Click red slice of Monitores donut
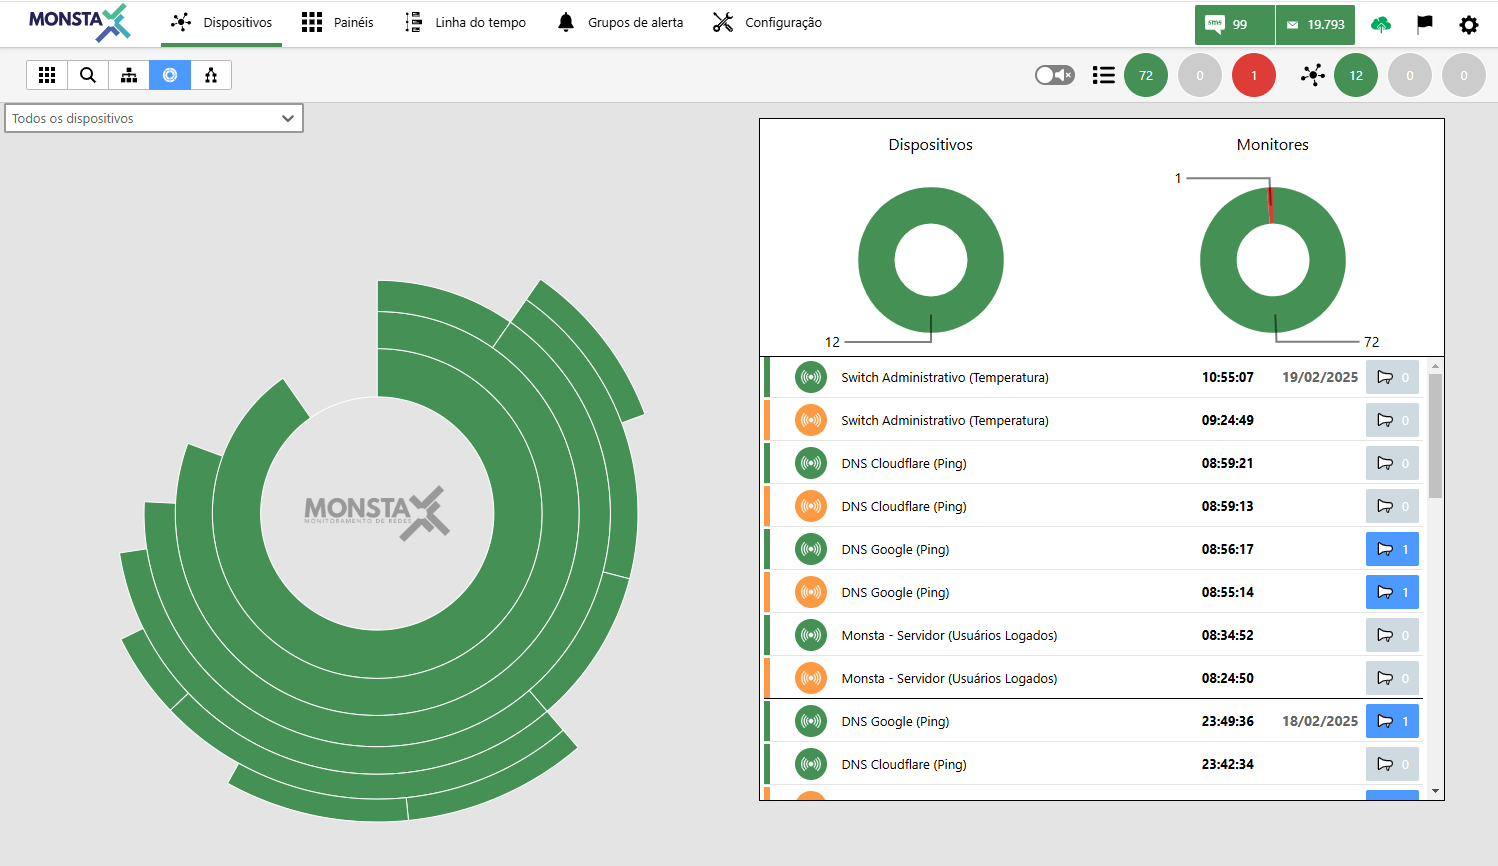The width and height of the screenshot is (1498, 866). click(x=1271, y=205)
